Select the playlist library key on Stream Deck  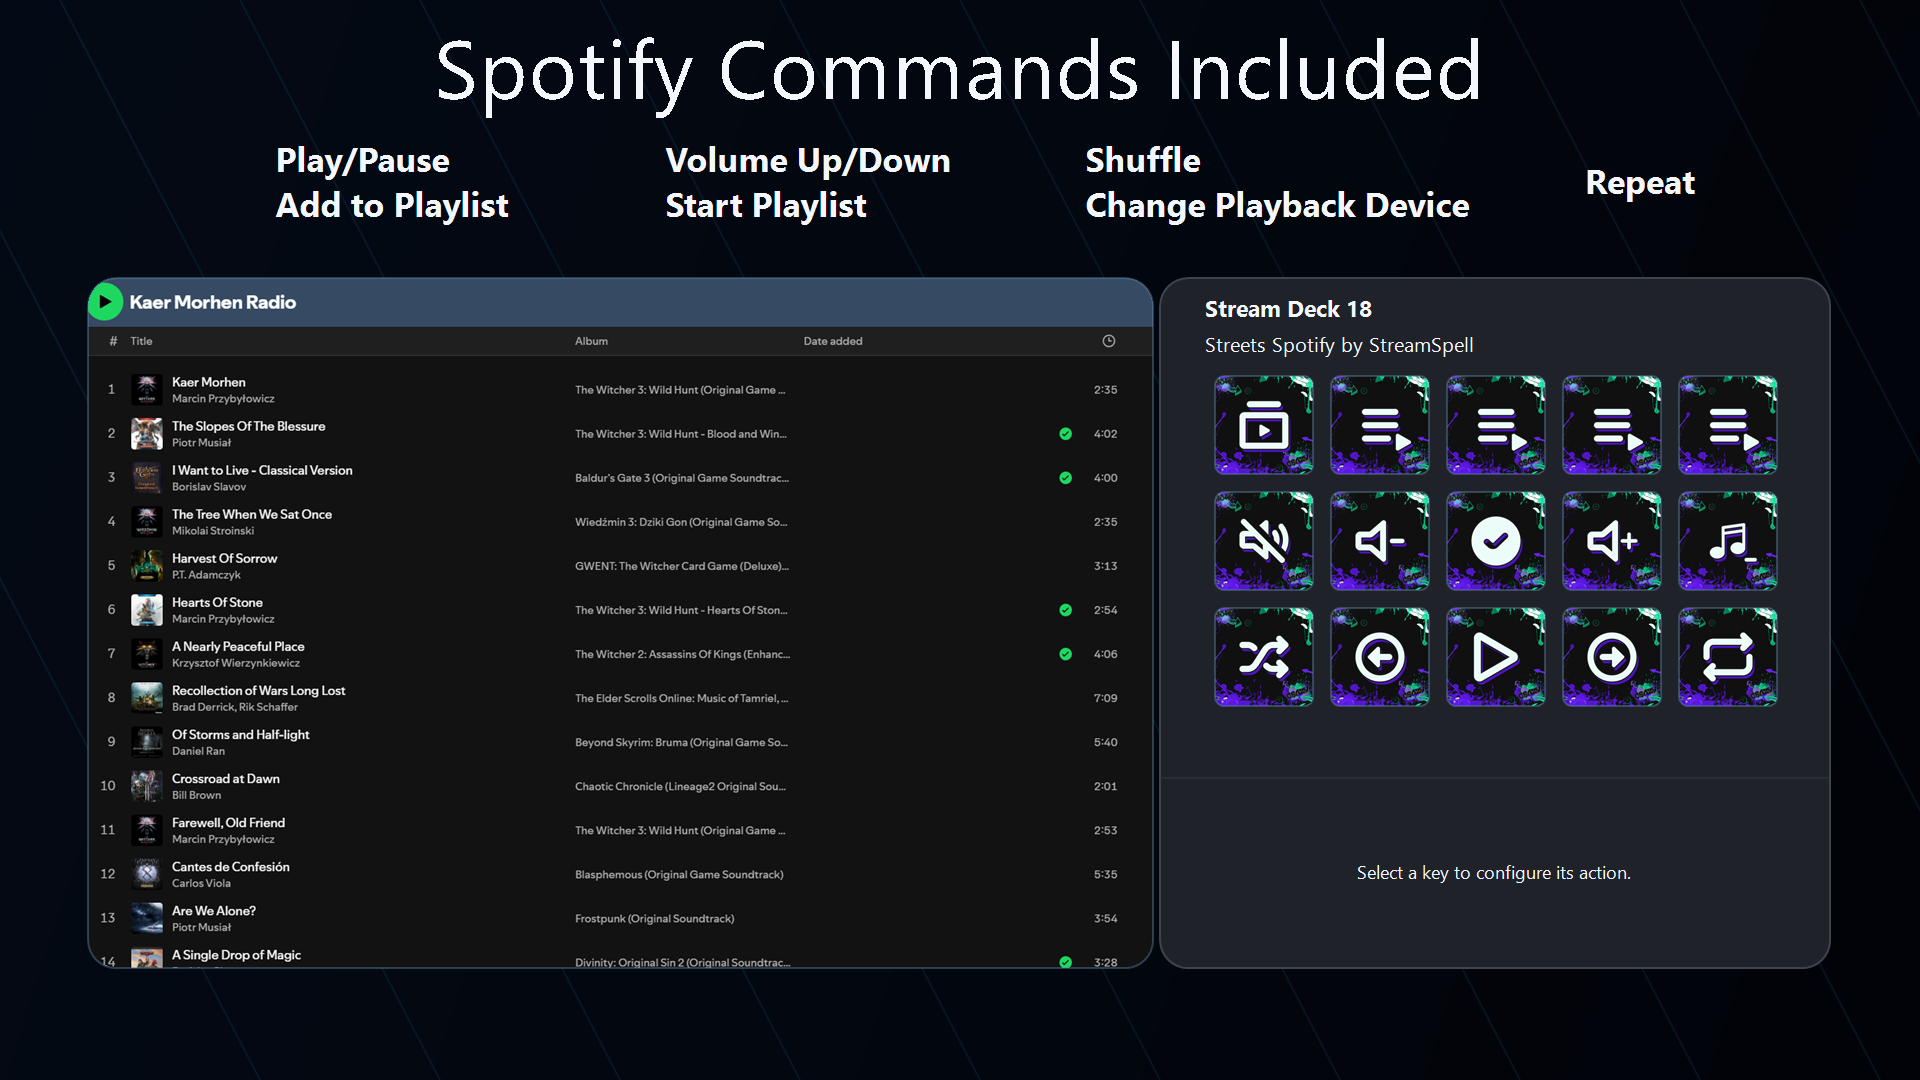point(1264,425)
